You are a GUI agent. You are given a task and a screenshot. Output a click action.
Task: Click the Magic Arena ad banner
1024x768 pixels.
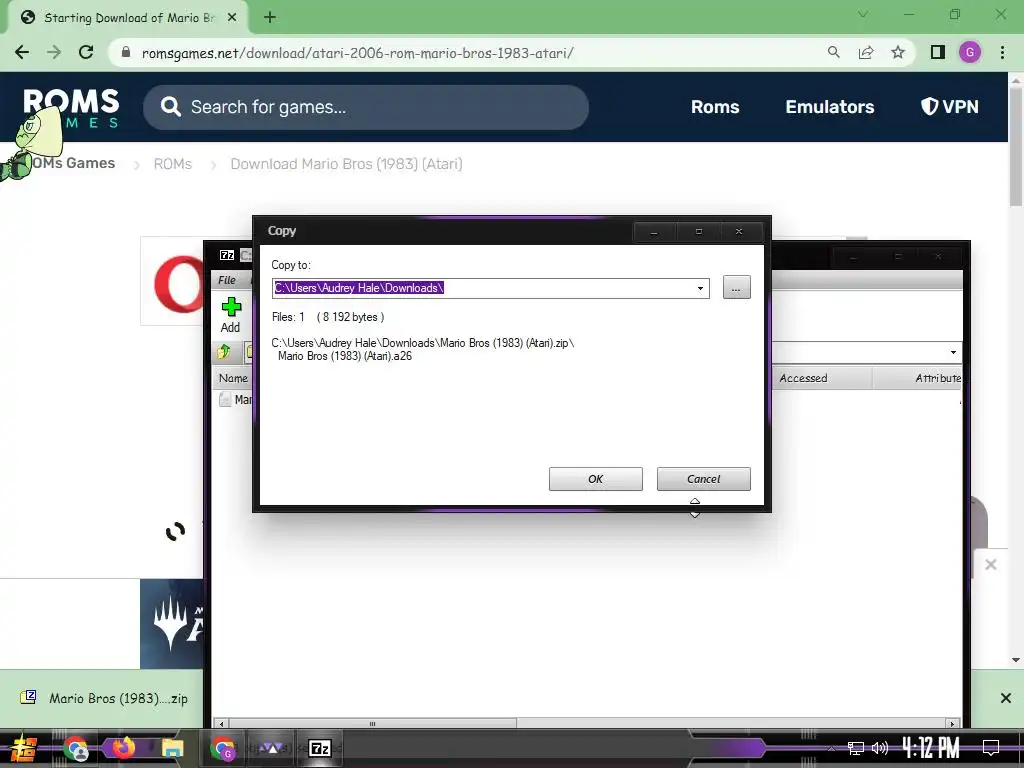click(x=172, y=624)
